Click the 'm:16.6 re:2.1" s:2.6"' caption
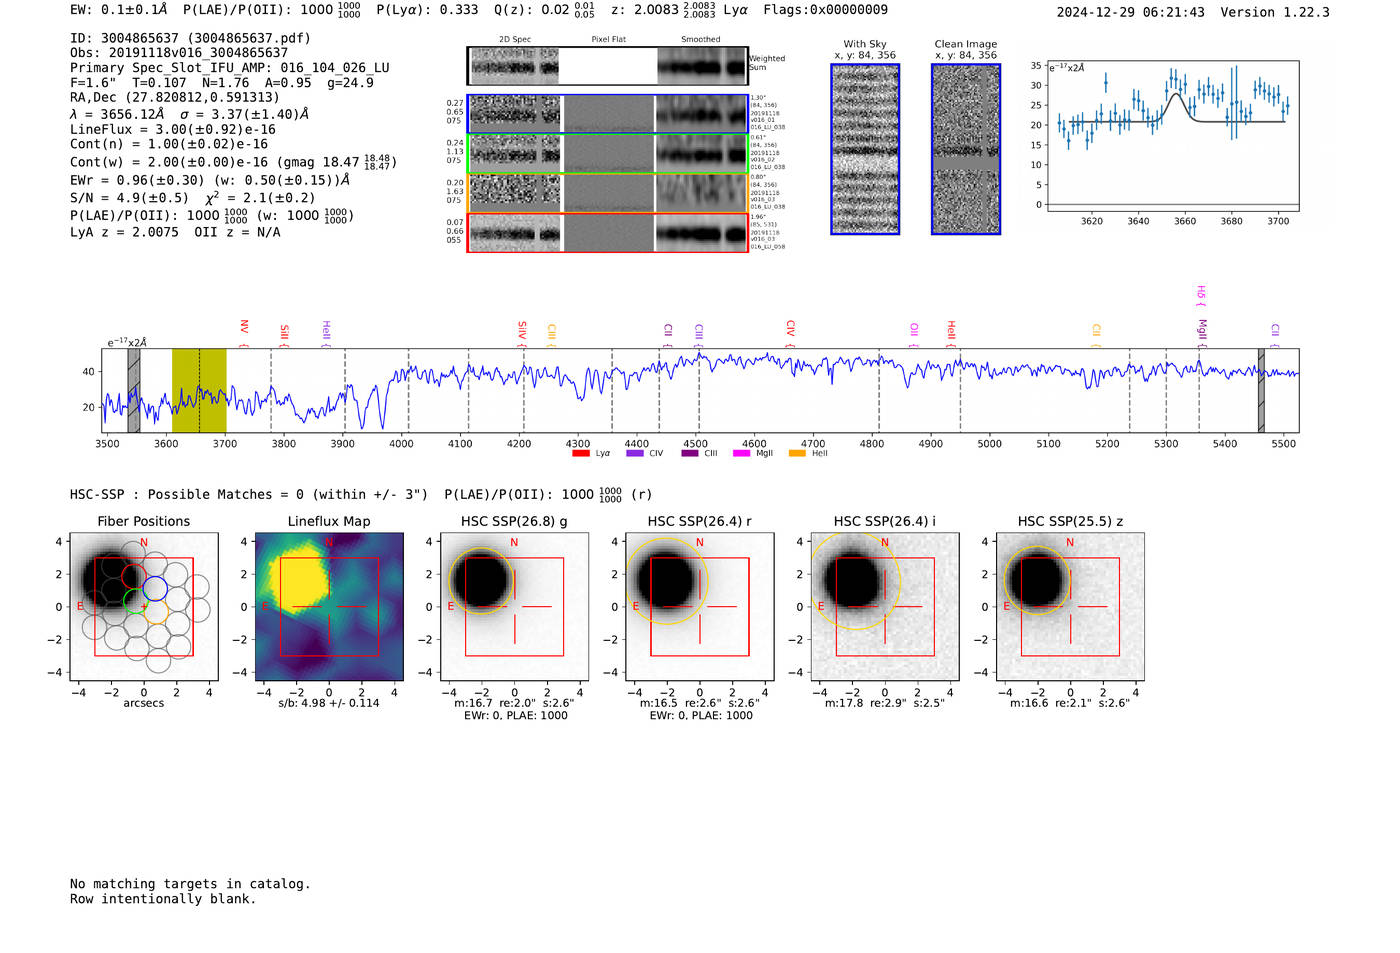Image resolution: width=1400 pixels, height=953 pixels. click(x=1070, y=703)
